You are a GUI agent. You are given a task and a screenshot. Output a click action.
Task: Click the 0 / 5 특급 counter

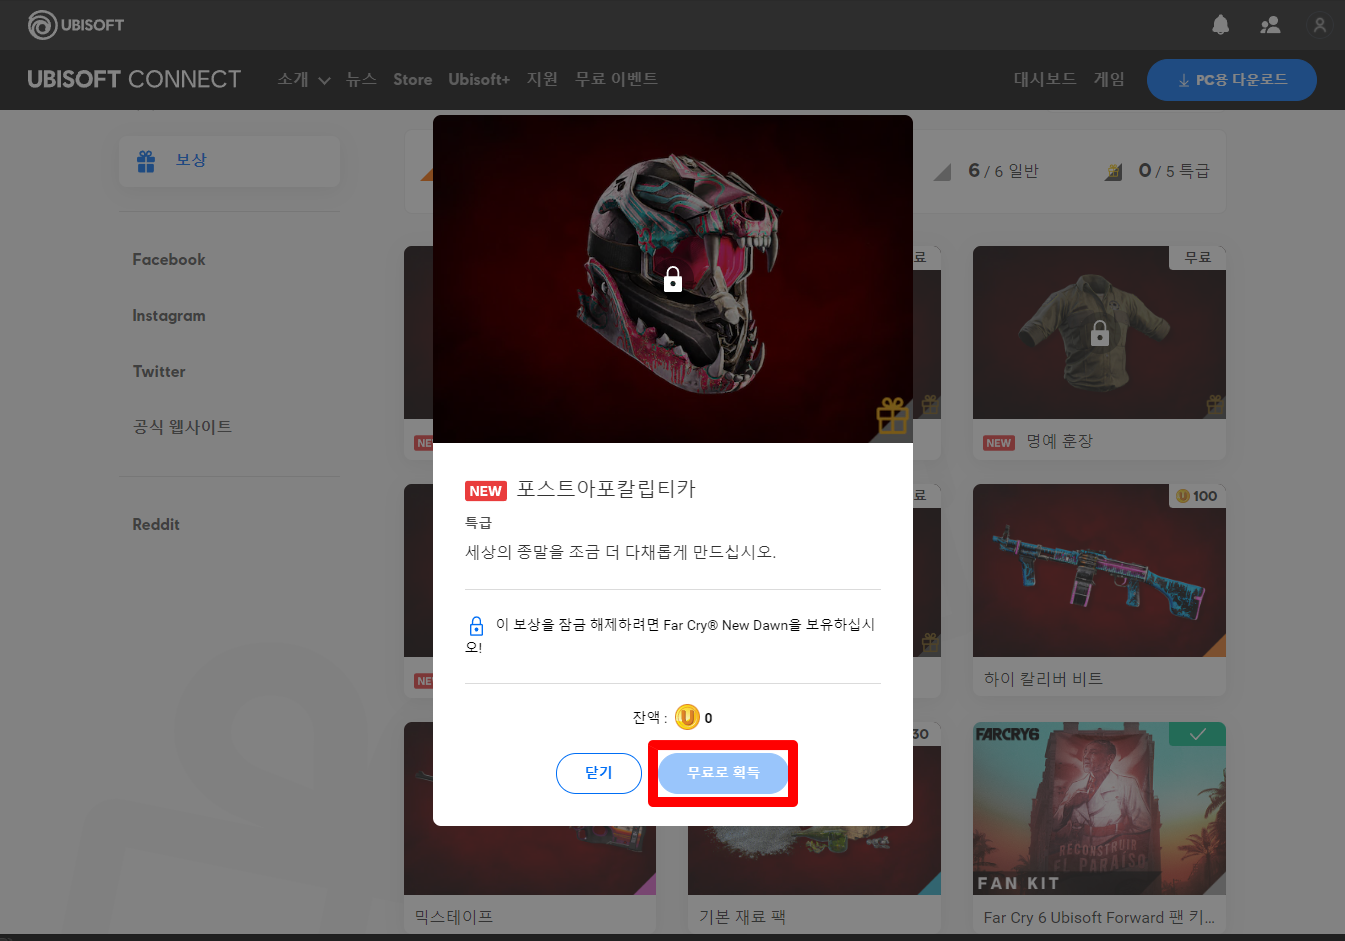pos(1174,171)
